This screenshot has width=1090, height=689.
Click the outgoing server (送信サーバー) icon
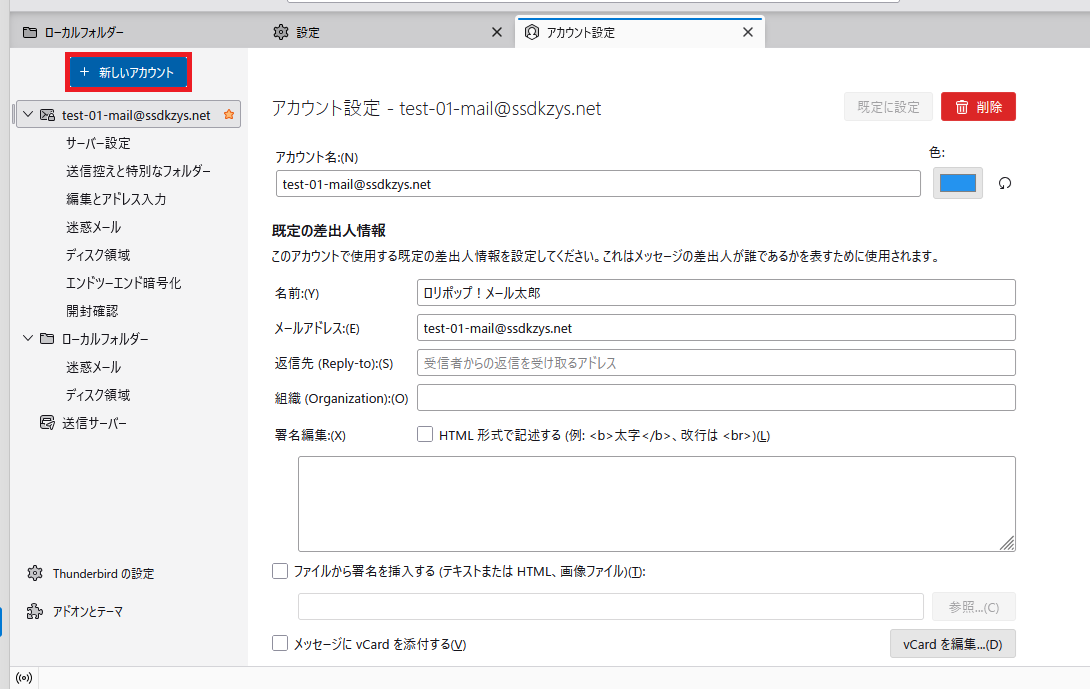[x=47, y=423]
